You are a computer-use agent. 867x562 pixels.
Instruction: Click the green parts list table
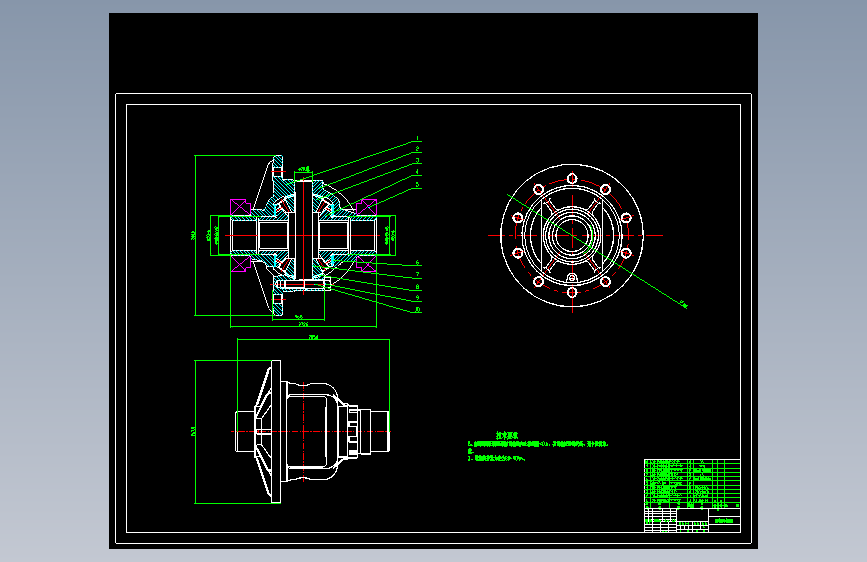coord(692,483)
